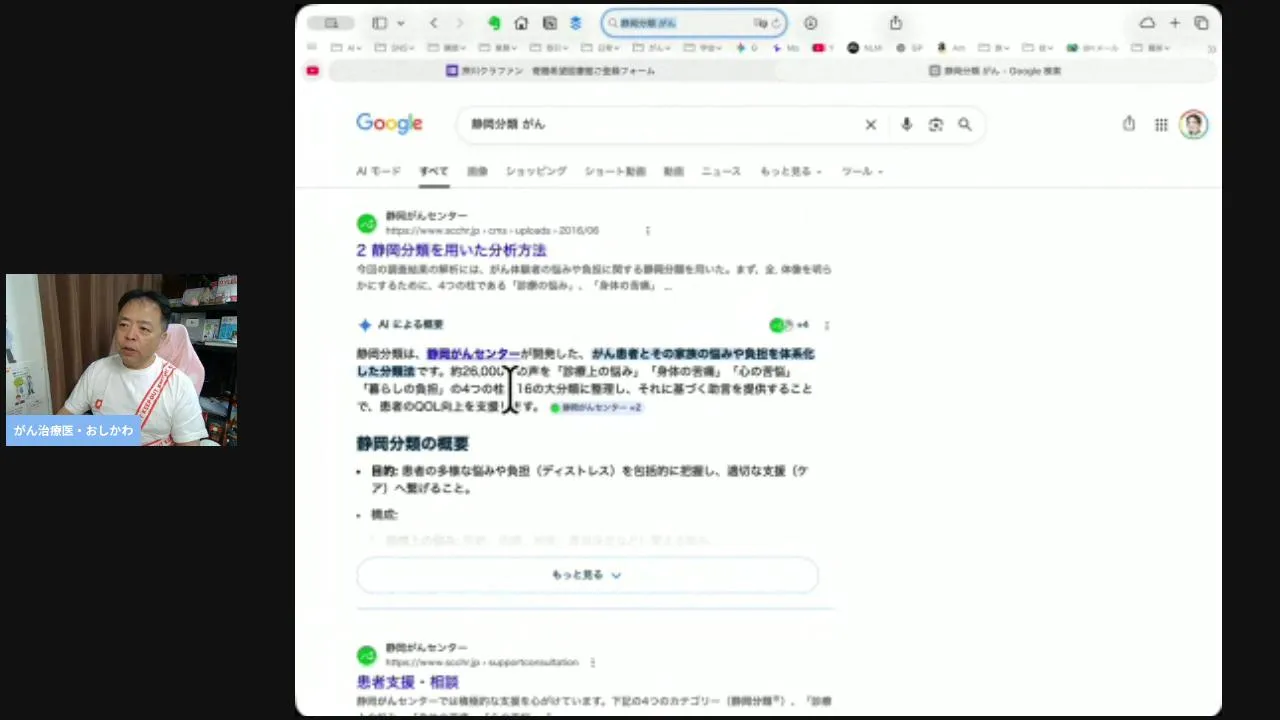The width and height of the screenshot is (1280, 720).
Task: Expand the もっと見る dropdown in tabs
Action: [791, 171]
